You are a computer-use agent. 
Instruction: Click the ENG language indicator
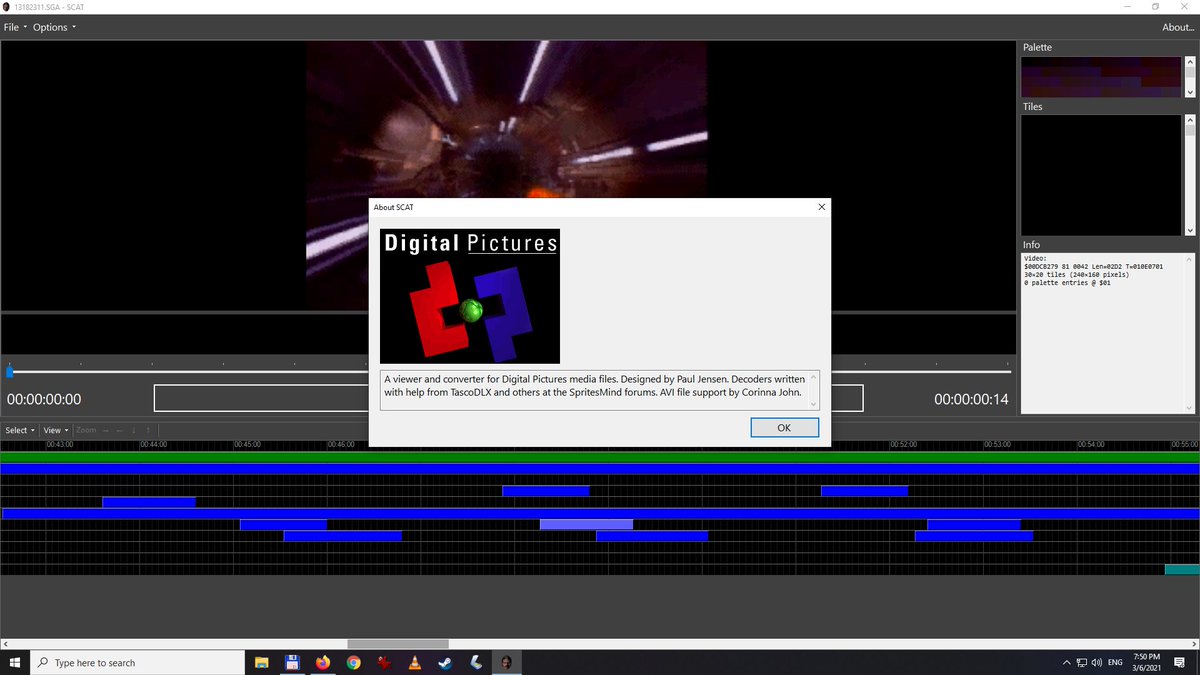[x=1115, y=662]
